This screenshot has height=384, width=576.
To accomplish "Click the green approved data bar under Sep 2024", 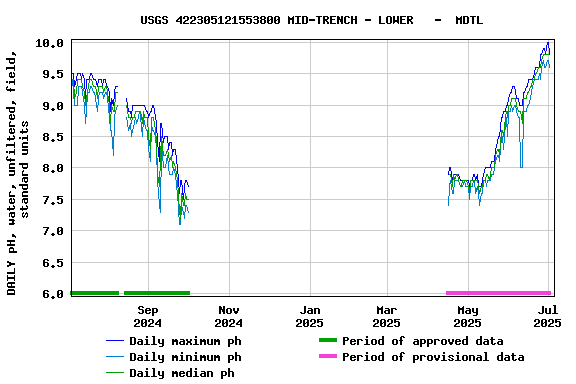I will click(157, 293).
